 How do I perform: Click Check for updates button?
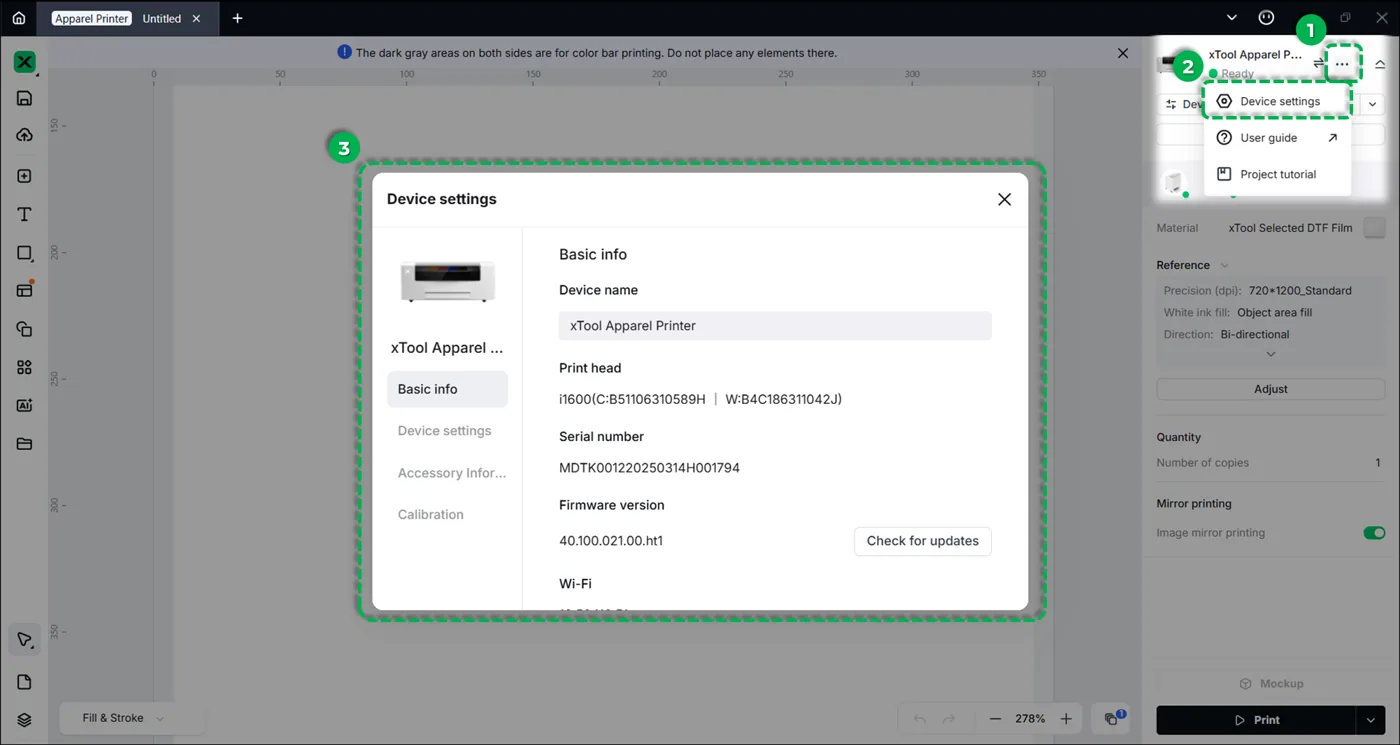pos(922,541)
